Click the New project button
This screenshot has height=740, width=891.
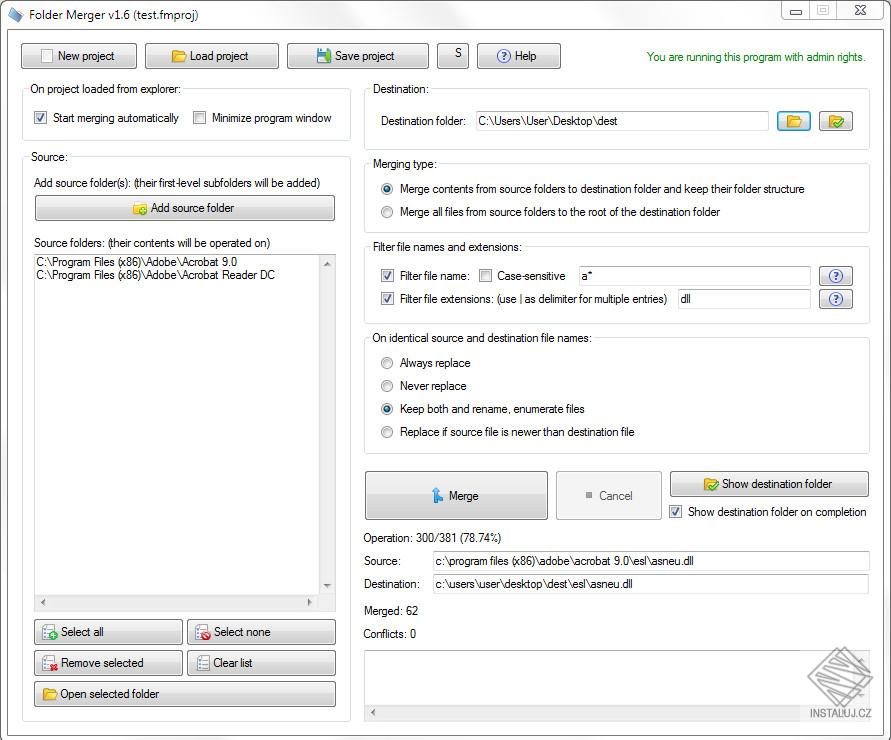79,56
